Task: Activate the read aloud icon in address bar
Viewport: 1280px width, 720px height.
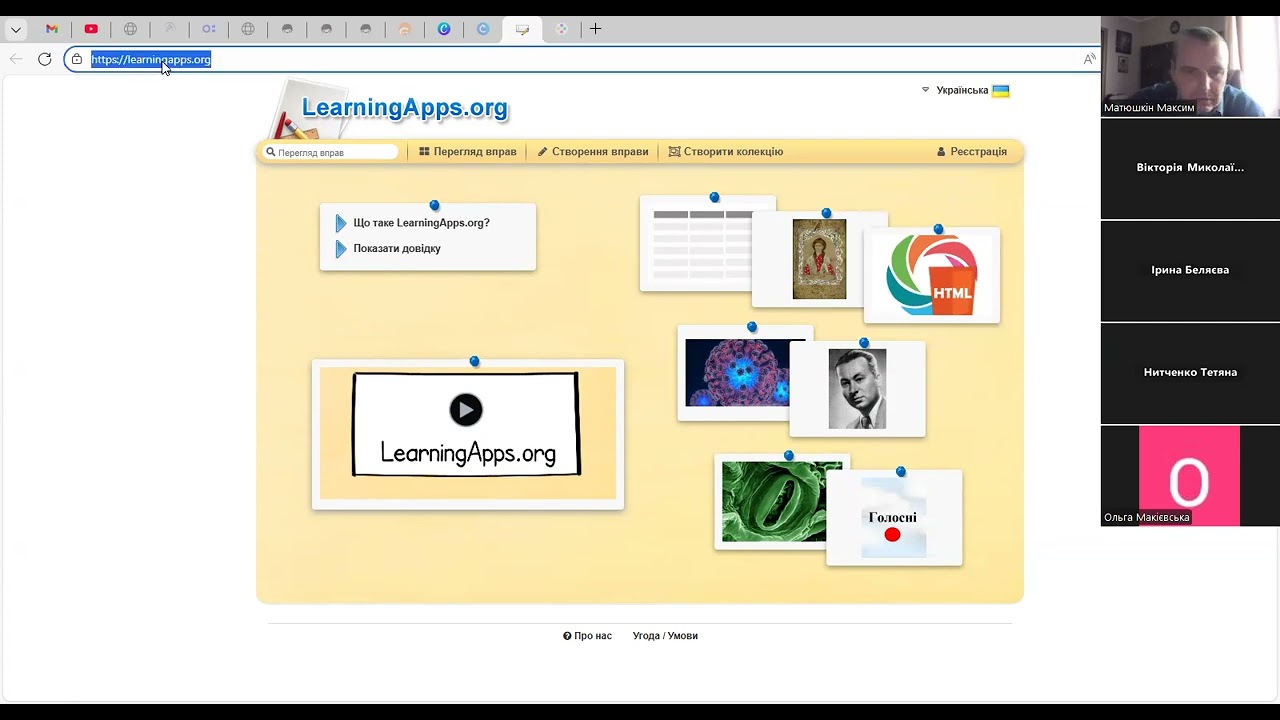Action: 1089,59
